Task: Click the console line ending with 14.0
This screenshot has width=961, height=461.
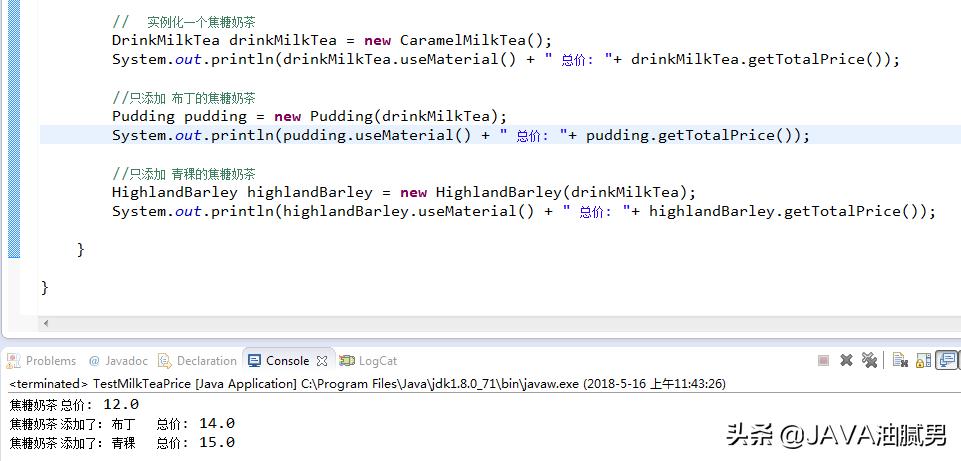Action: [122, 424]
